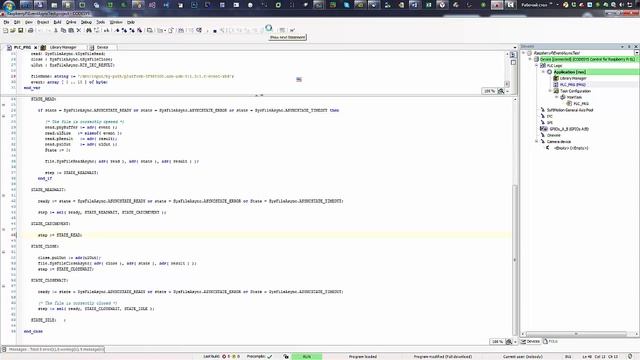640x360 pixels.
Task: Click the green RUN status indicator
Action: click(307, 356)
